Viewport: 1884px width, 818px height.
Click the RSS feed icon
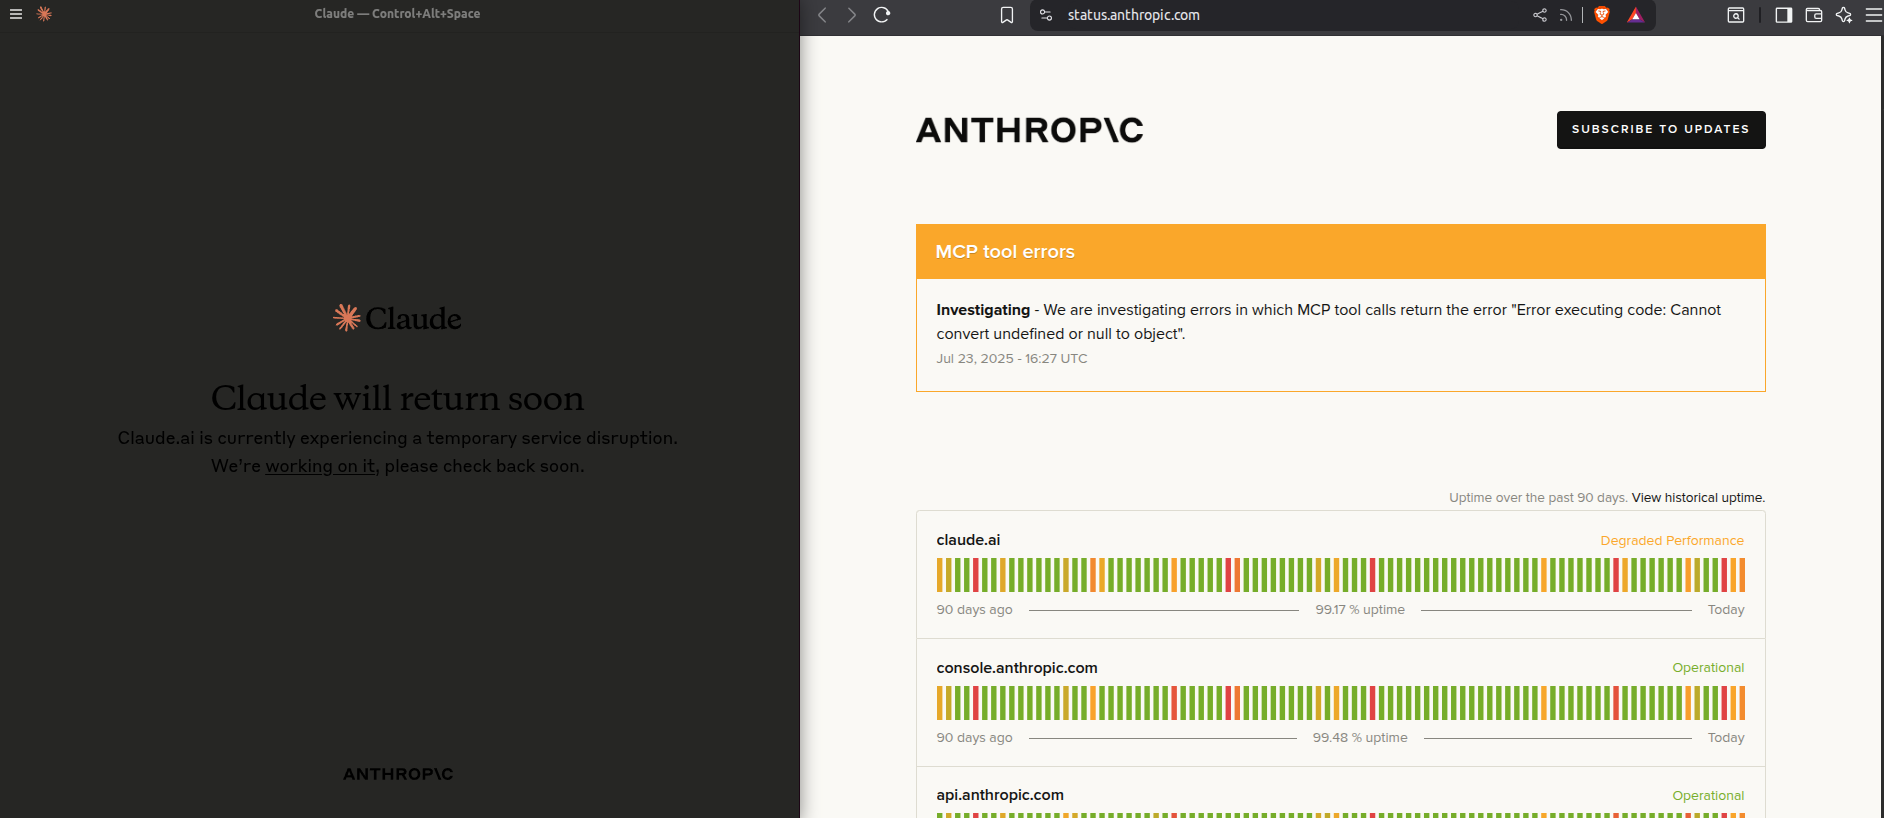click(x=1565, y=15)
